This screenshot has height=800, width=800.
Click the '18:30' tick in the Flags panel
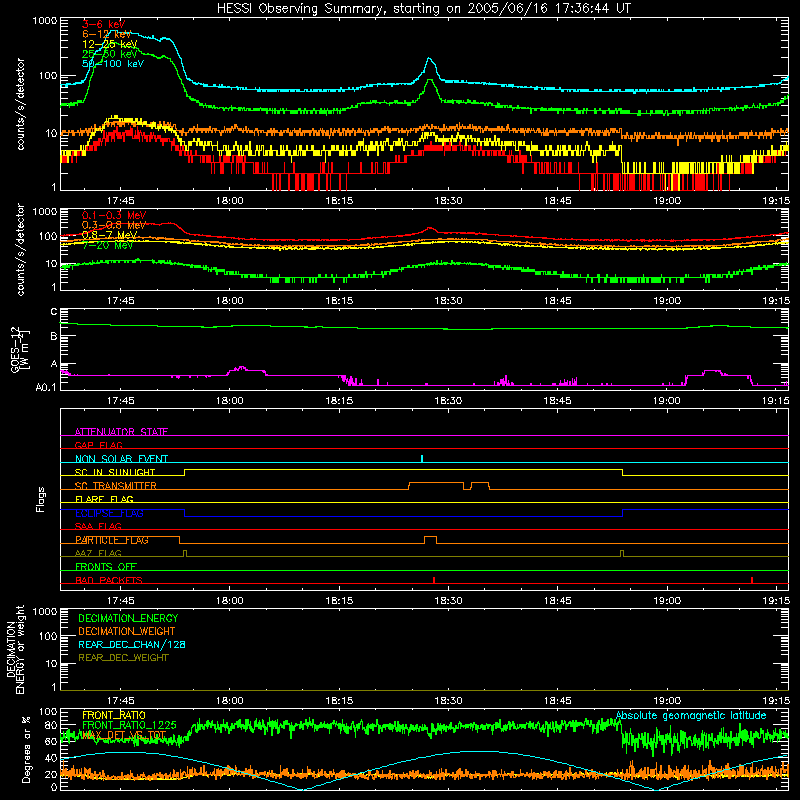coord(448,601)
